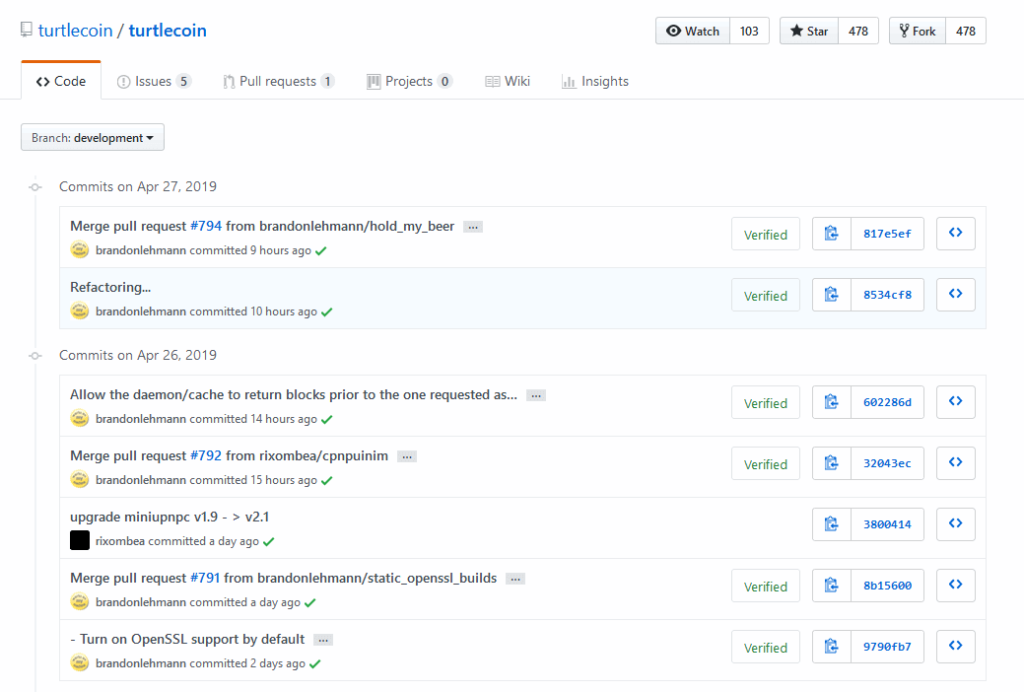Open code browser for commit 3800414
The image size is (1024, 692).
(955, 523)
